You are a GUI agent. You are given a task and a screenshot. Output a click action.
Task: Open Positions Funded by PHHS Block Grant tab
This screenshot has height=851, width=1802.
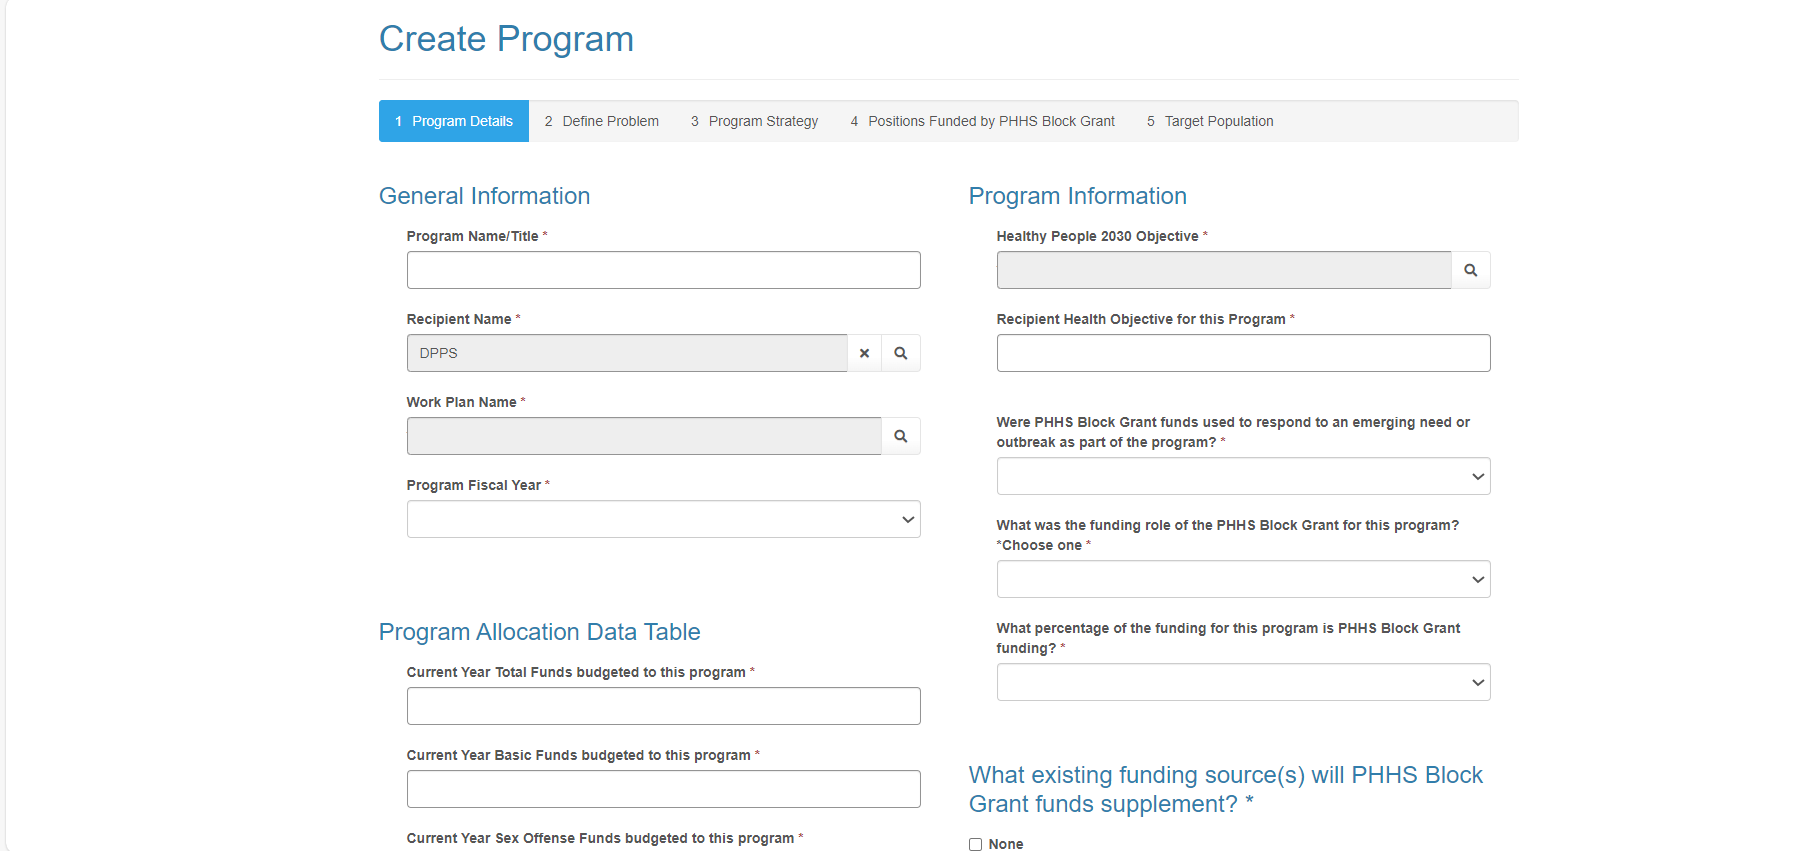click(x=983, y=121)
